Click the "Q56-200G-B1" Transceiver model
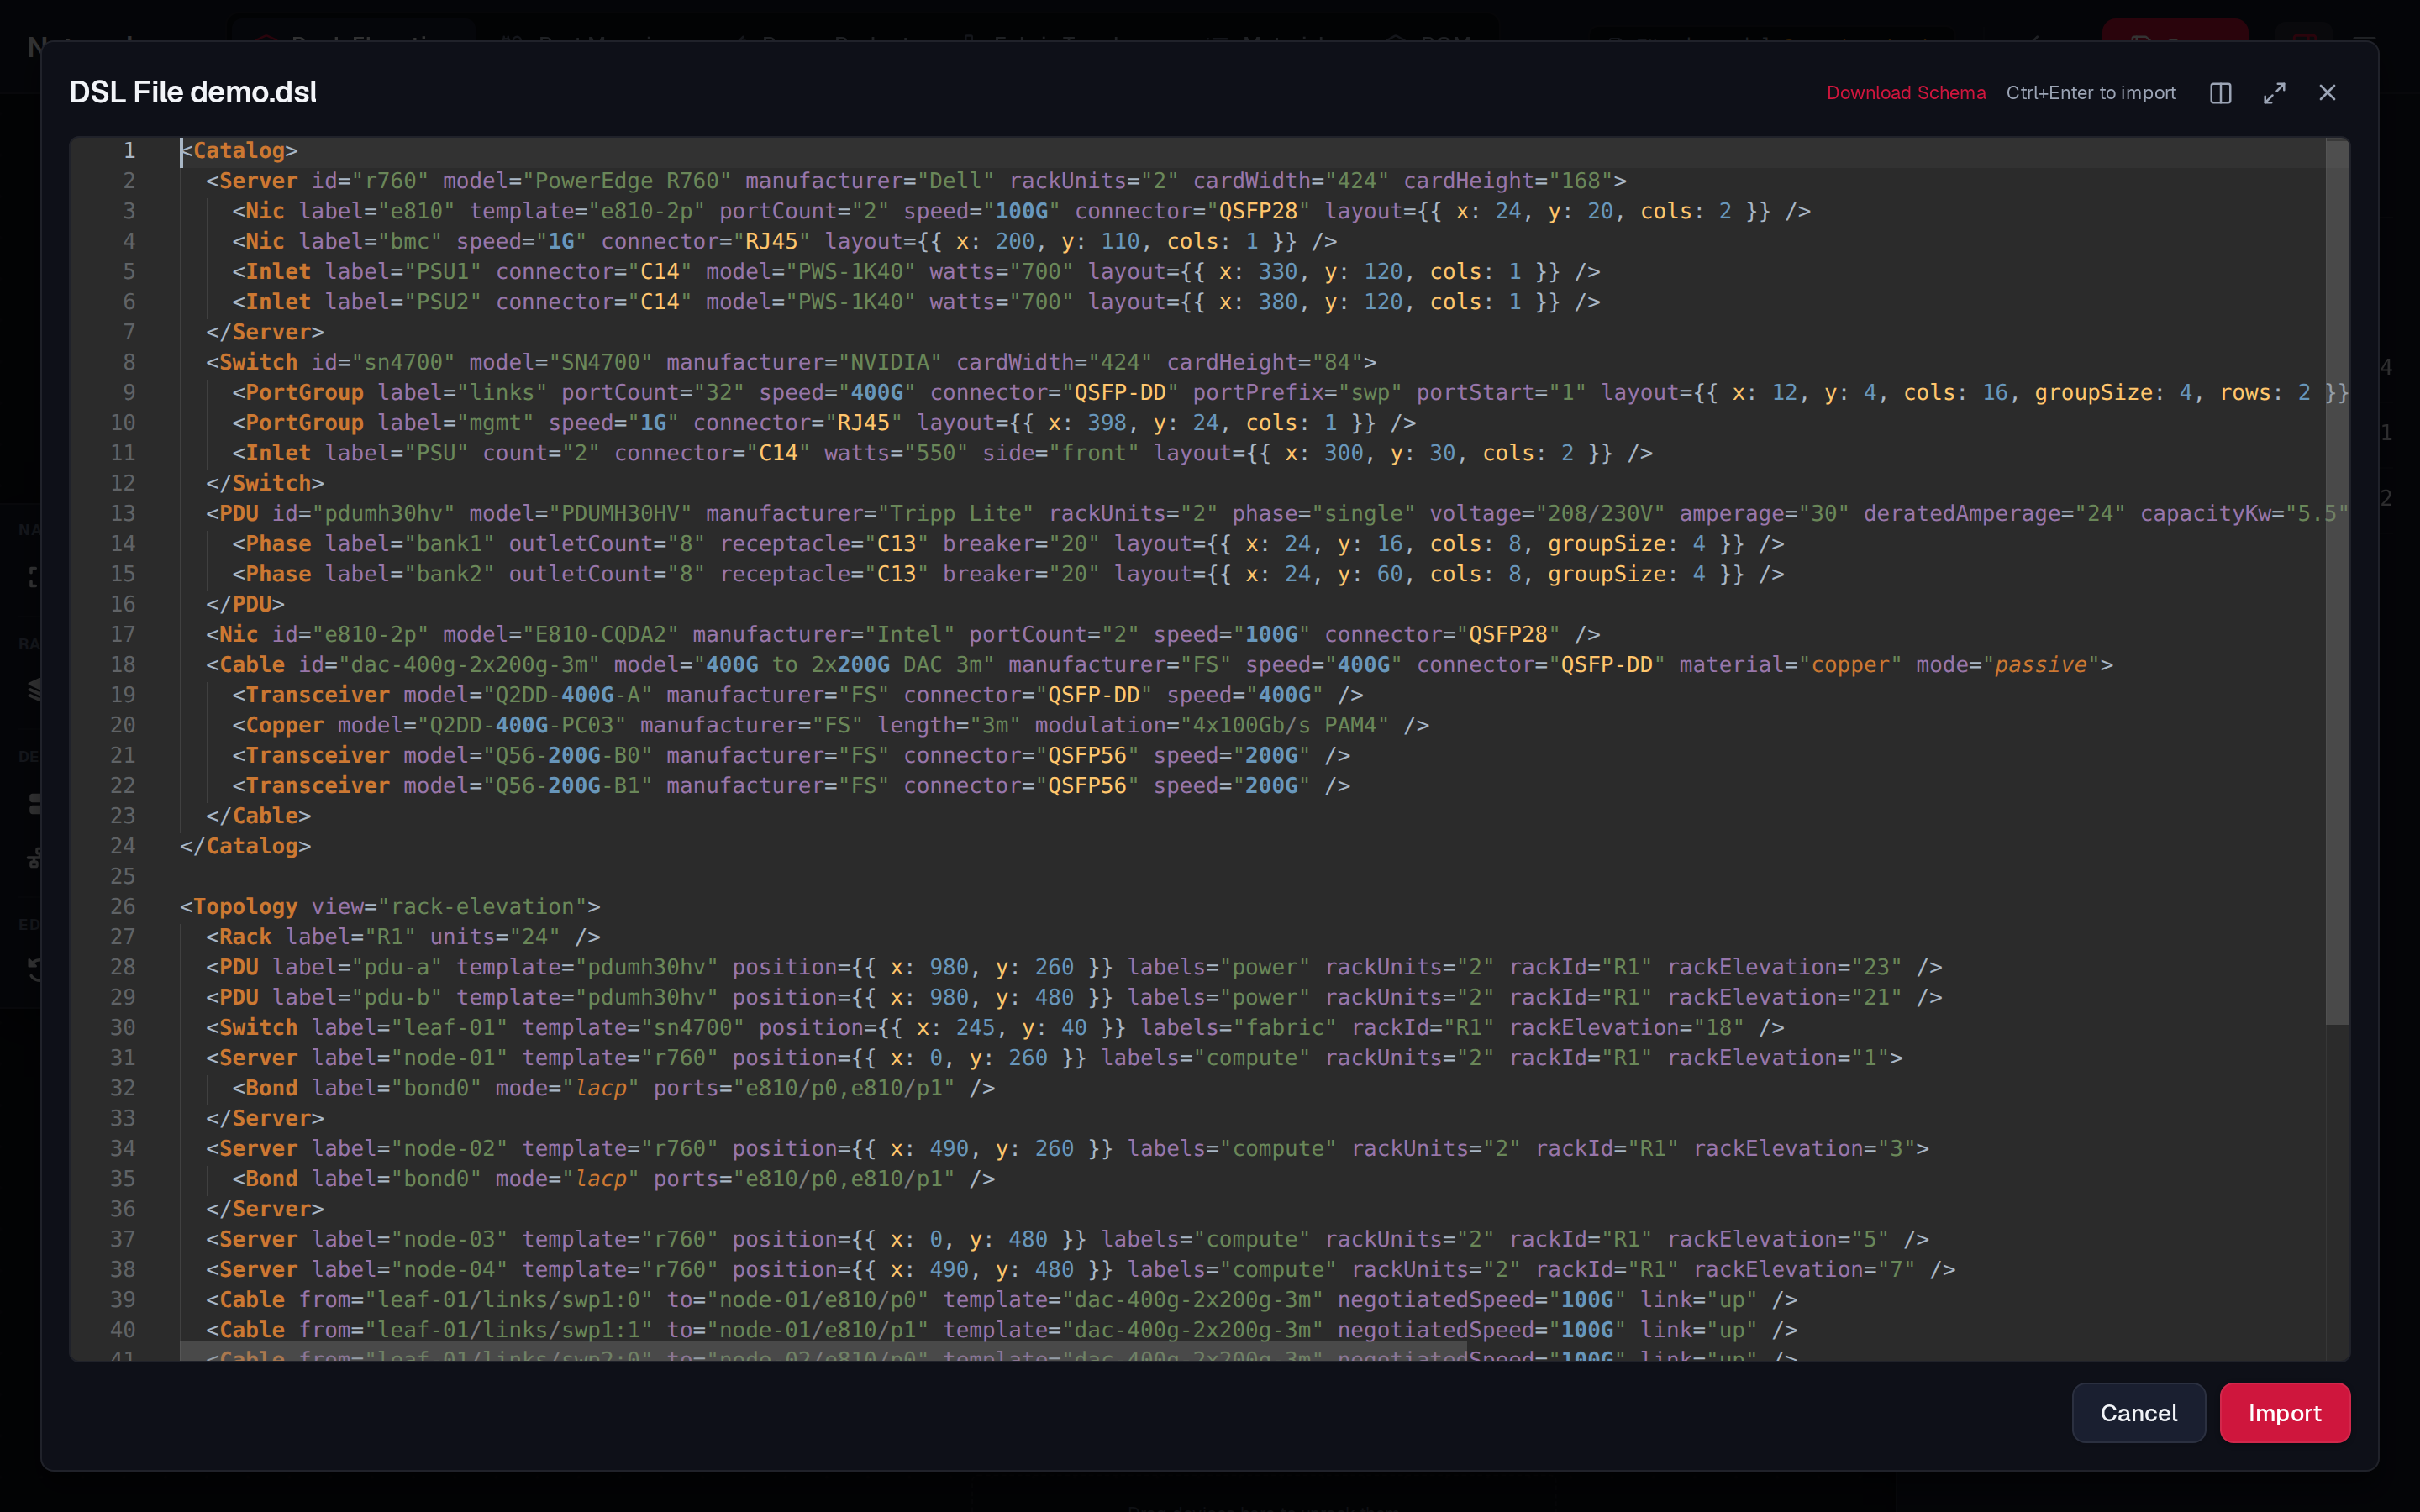Viewport: 2420px width, 1512px height. (x=567, y=786)
